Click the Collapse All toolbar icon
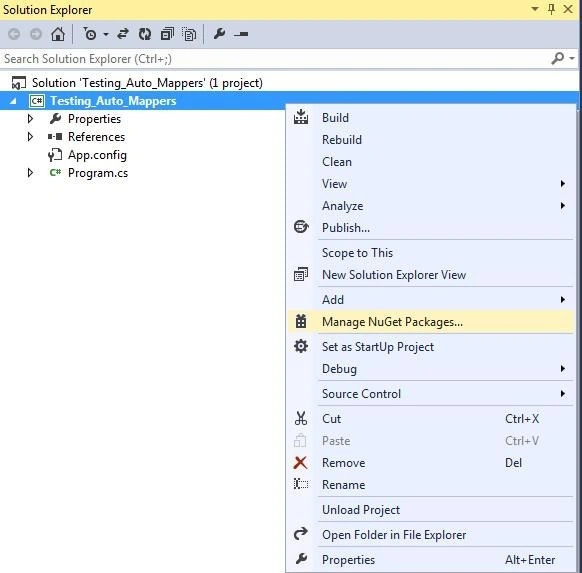Screen dimensions: 582x573 [167, 34]
